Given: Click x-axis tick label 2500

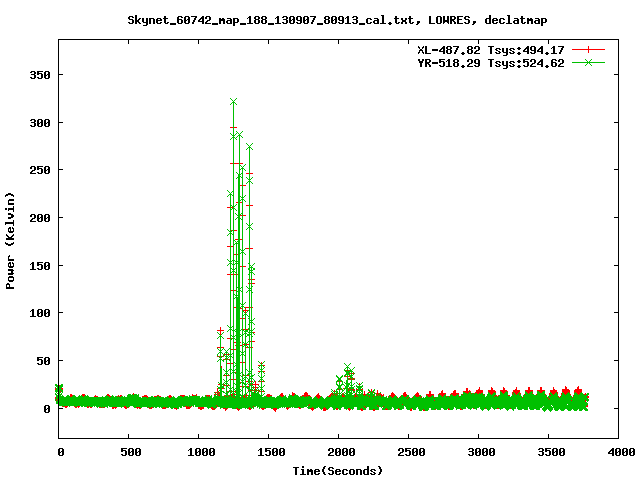Looking at the screenshot, I should 411,452.
